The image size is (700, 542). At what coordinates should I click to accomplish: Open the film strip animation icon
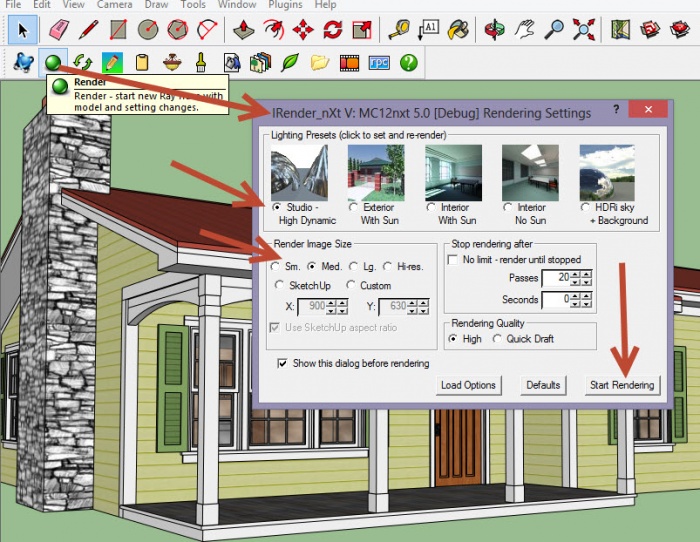pyautogui.click(x=349, y=63)
